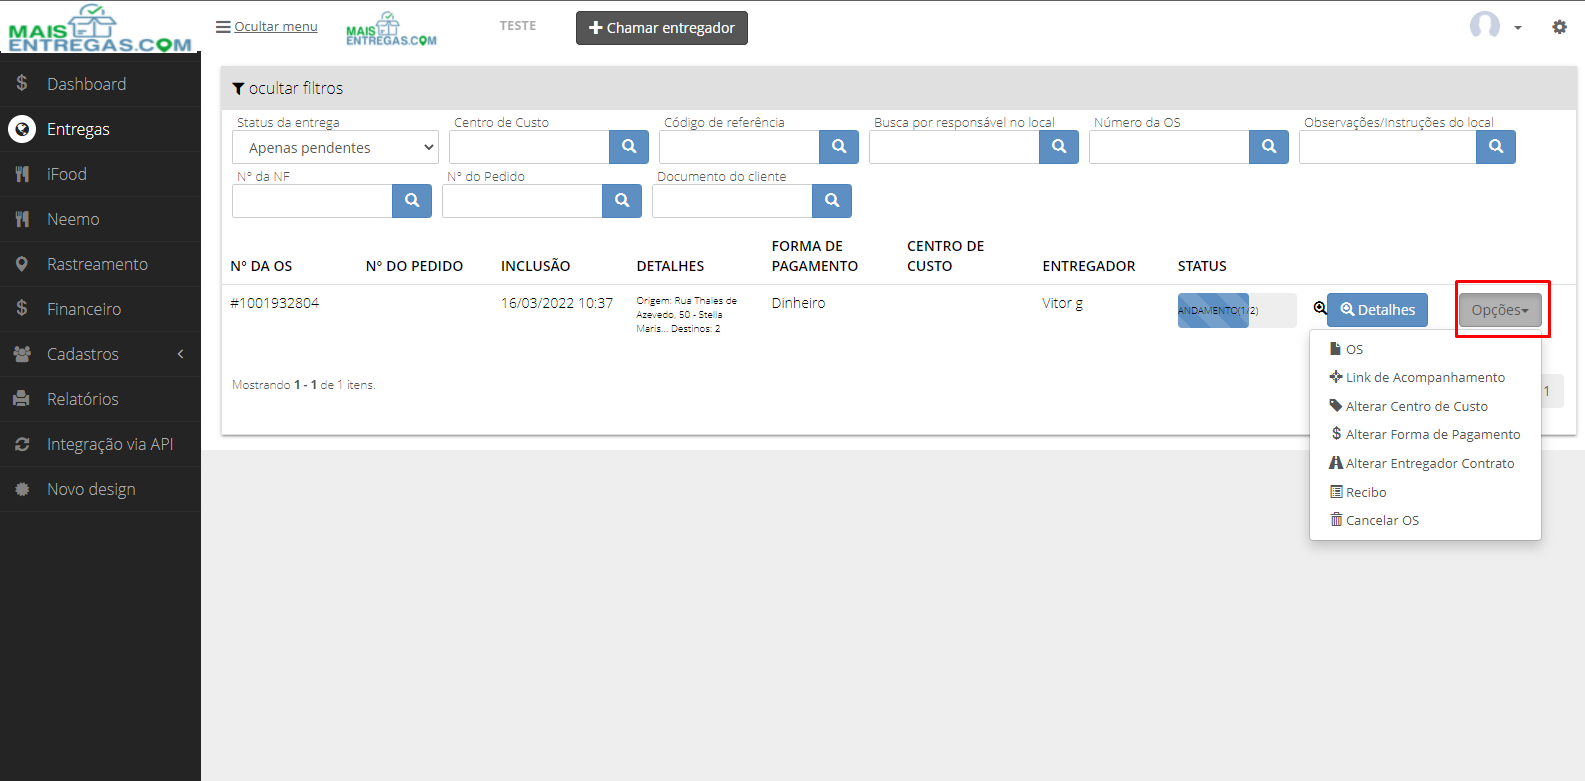Go to Entregas in sidebar
Screen dimensions: 1585x781
click(x=100, y=129)
